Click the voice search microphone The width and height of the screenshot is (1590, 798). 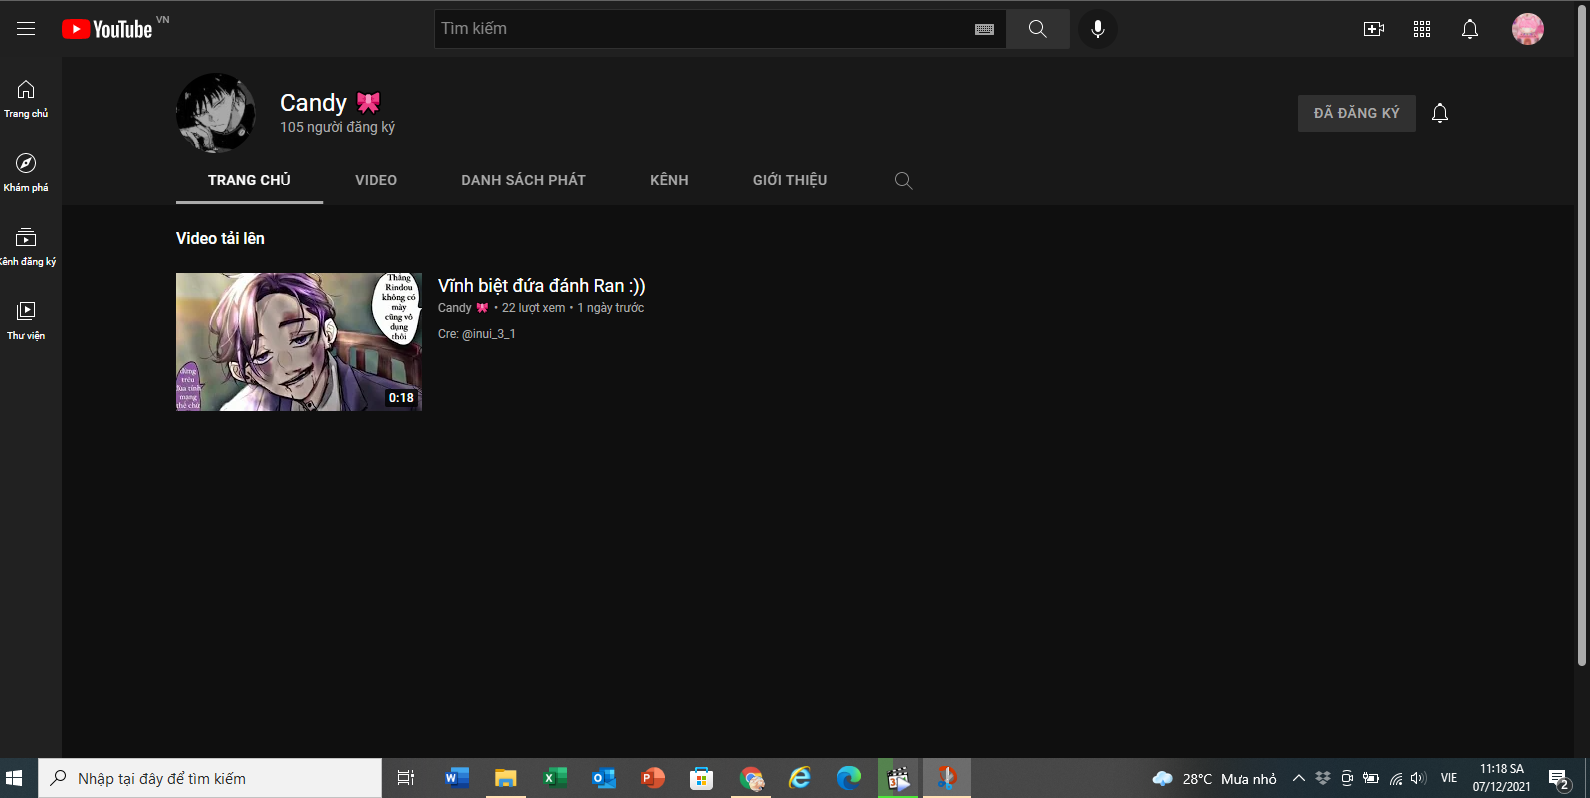[x=1097, y=29]
